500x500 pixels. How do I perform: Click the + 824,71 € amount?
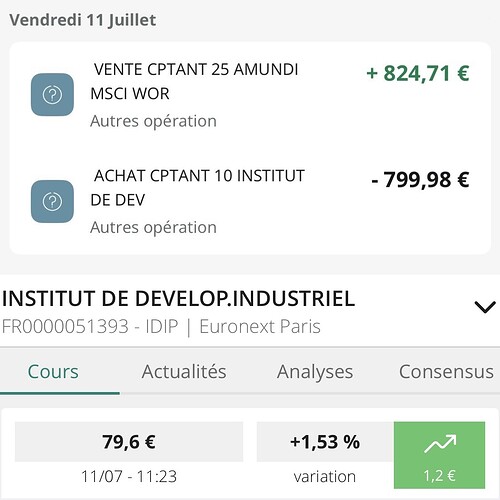click(x=418, y=73)
